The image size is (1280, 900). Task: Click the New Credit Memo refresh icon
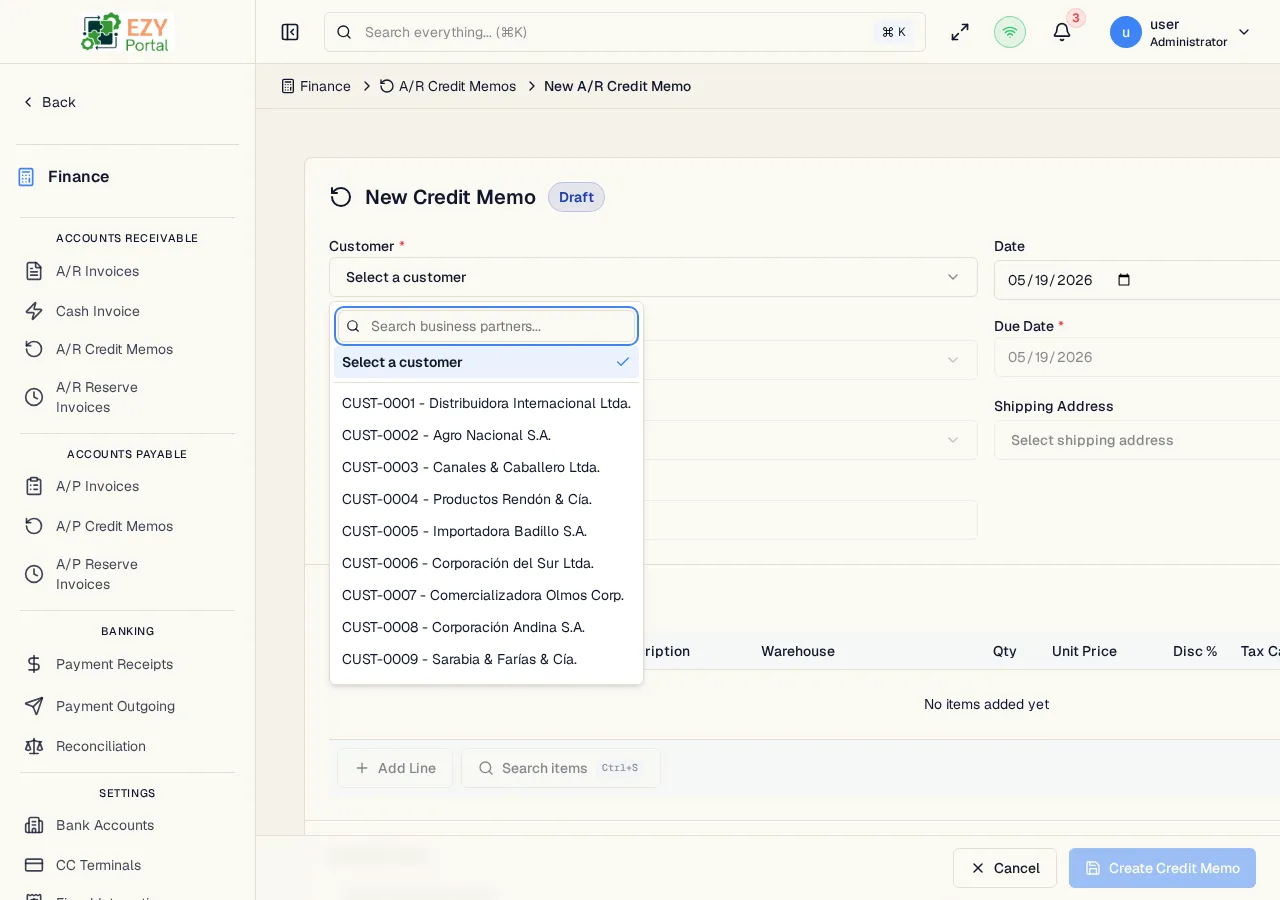click(341, 197)
